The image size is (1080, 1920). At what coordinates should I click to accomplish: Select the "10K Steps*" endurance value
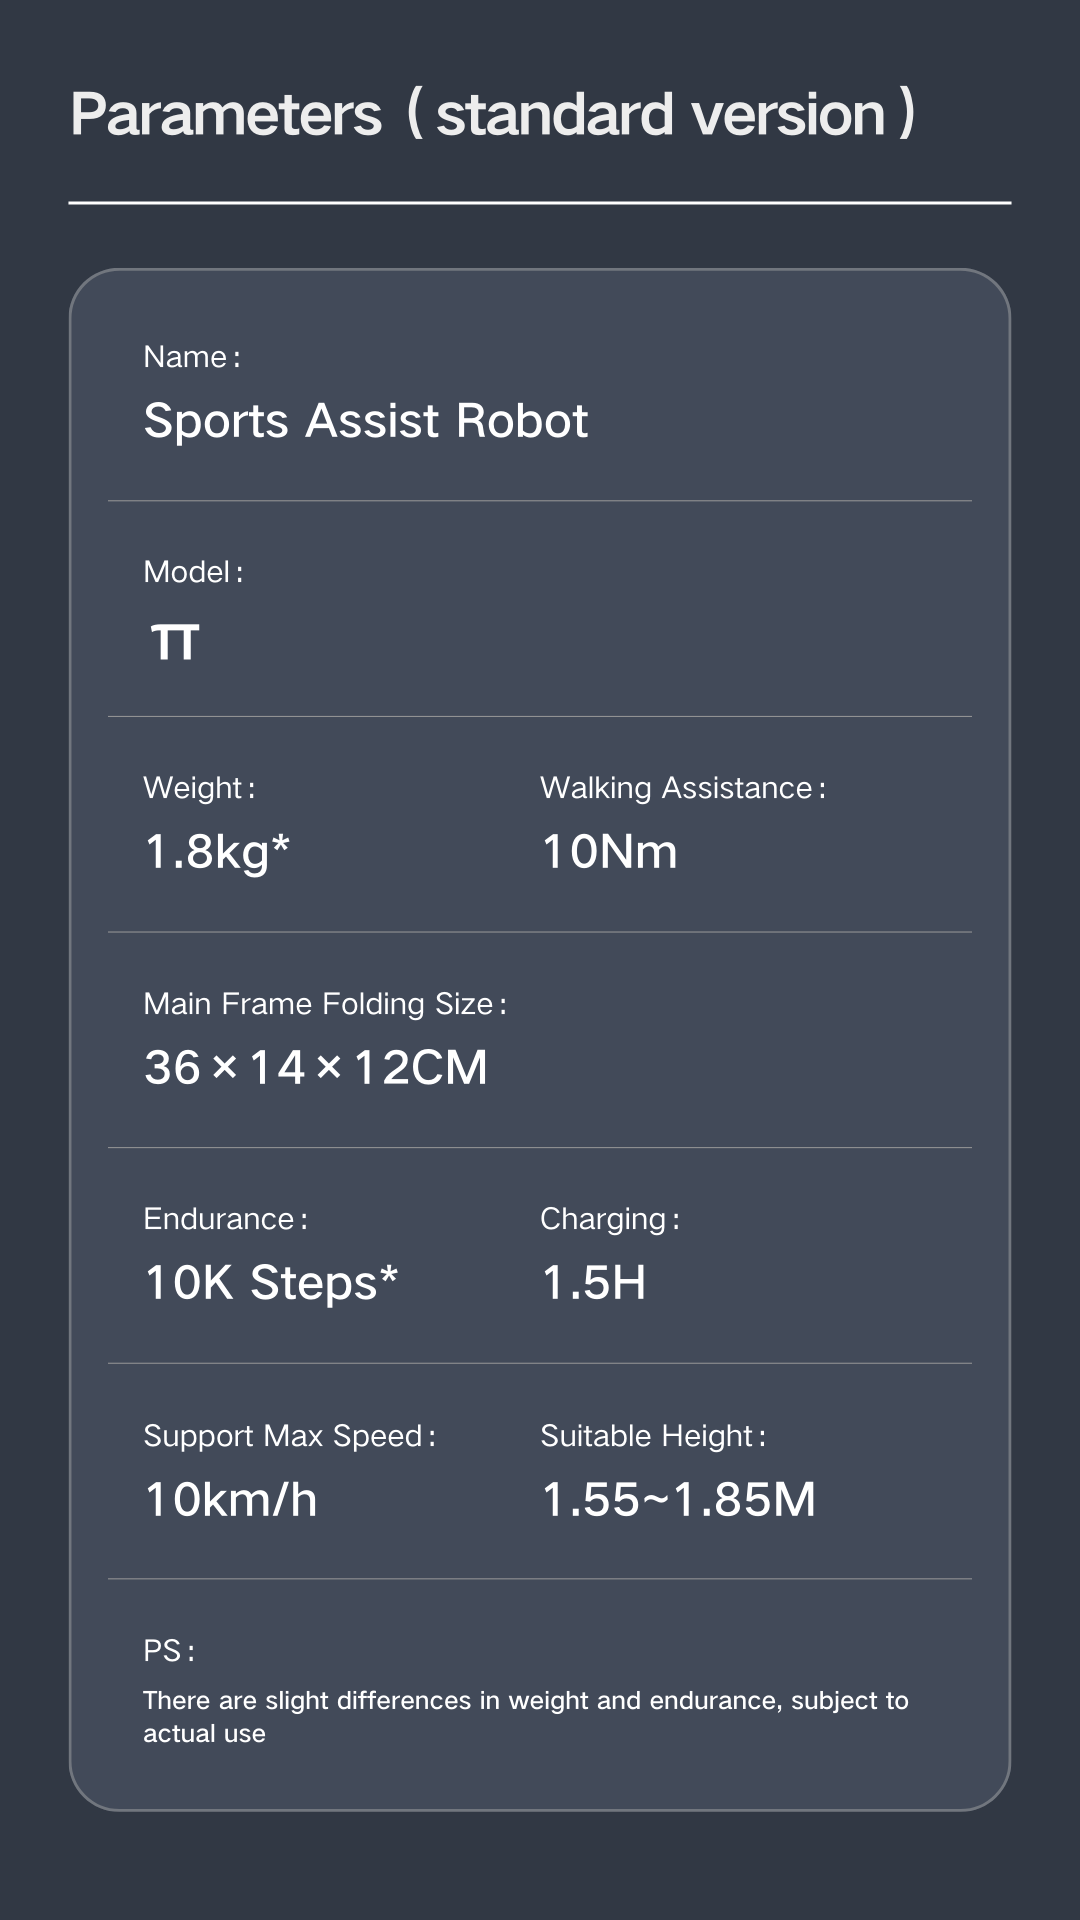pyautogui.click(x=271, y=1283)
